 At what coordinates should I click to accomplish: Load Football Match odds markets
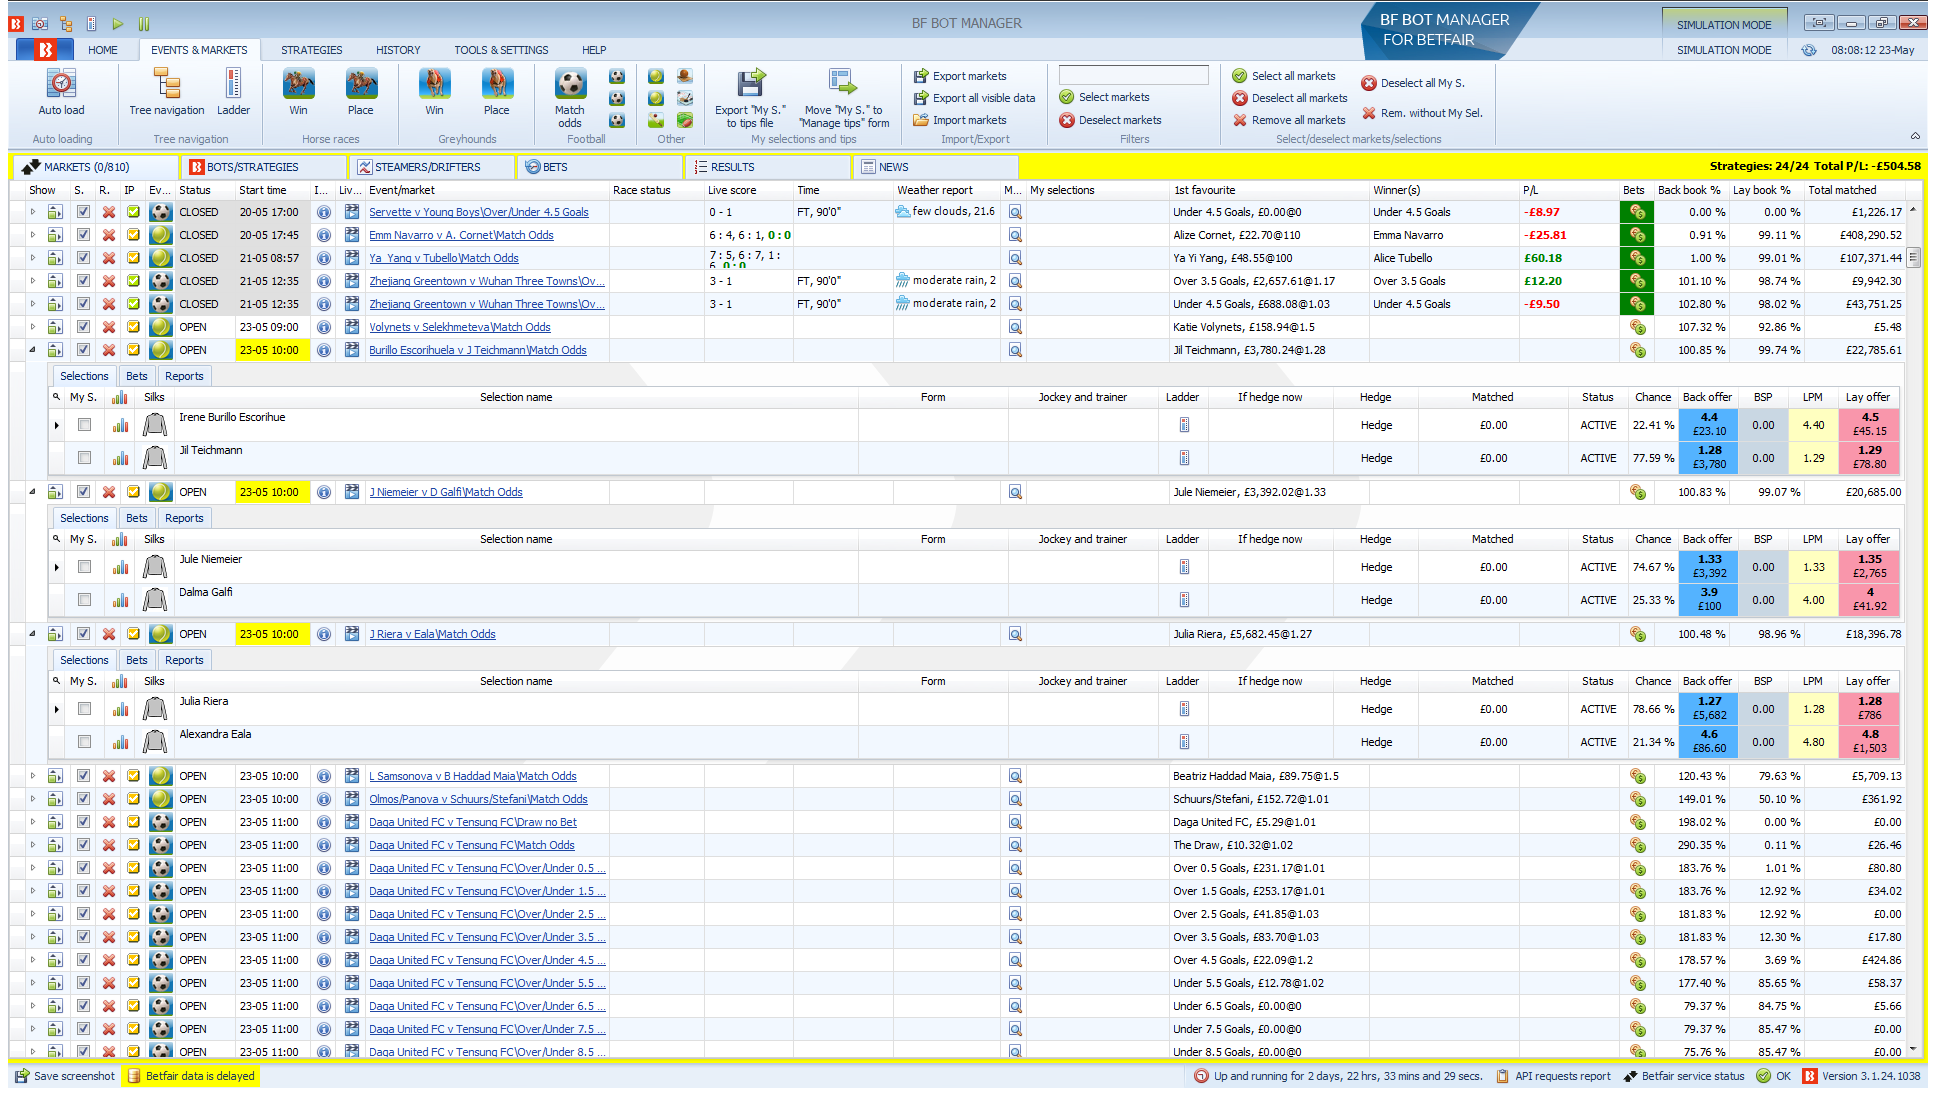[570, 97]
